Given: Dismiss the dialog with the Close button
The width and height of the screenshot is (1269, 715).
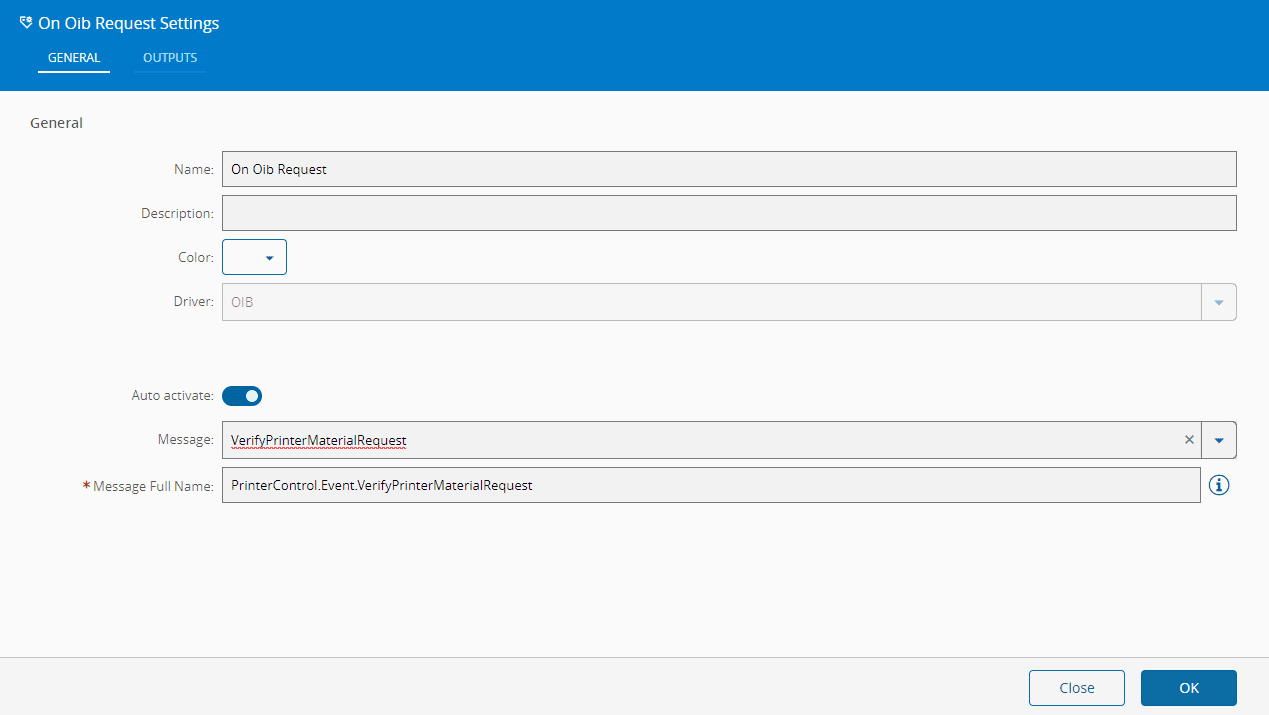Looking at the screenshot, I should (1077, 688).
